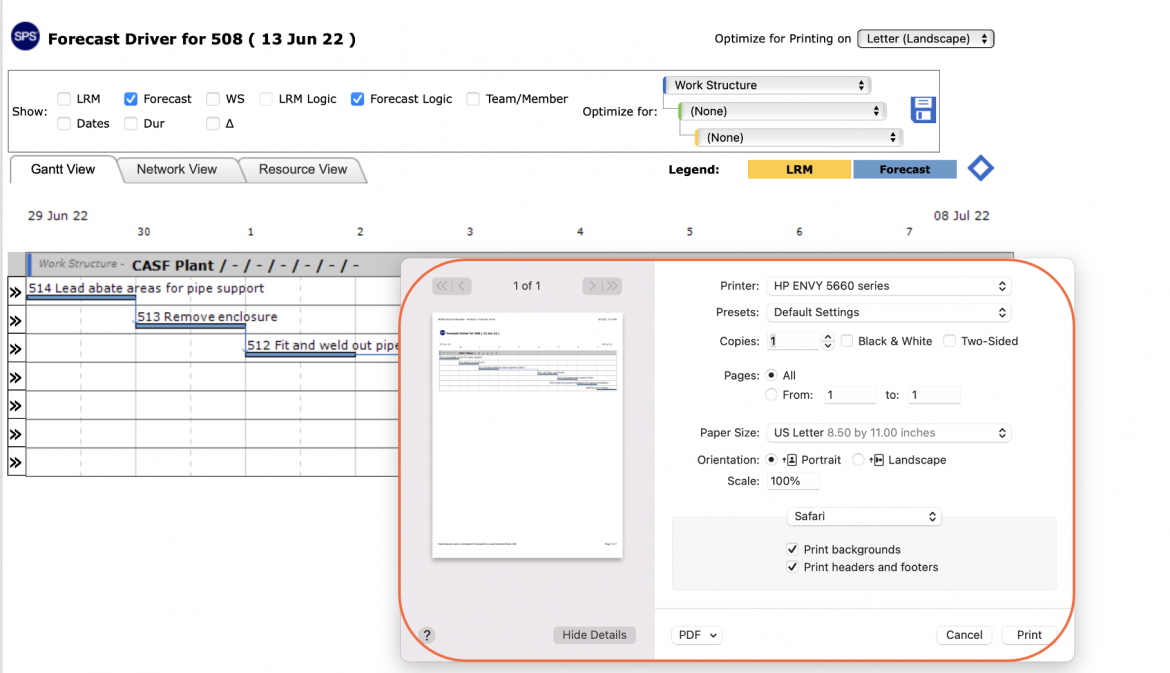The image size is (1170, 673).
Task: Click the Copies input field
Action: (793, 341)
